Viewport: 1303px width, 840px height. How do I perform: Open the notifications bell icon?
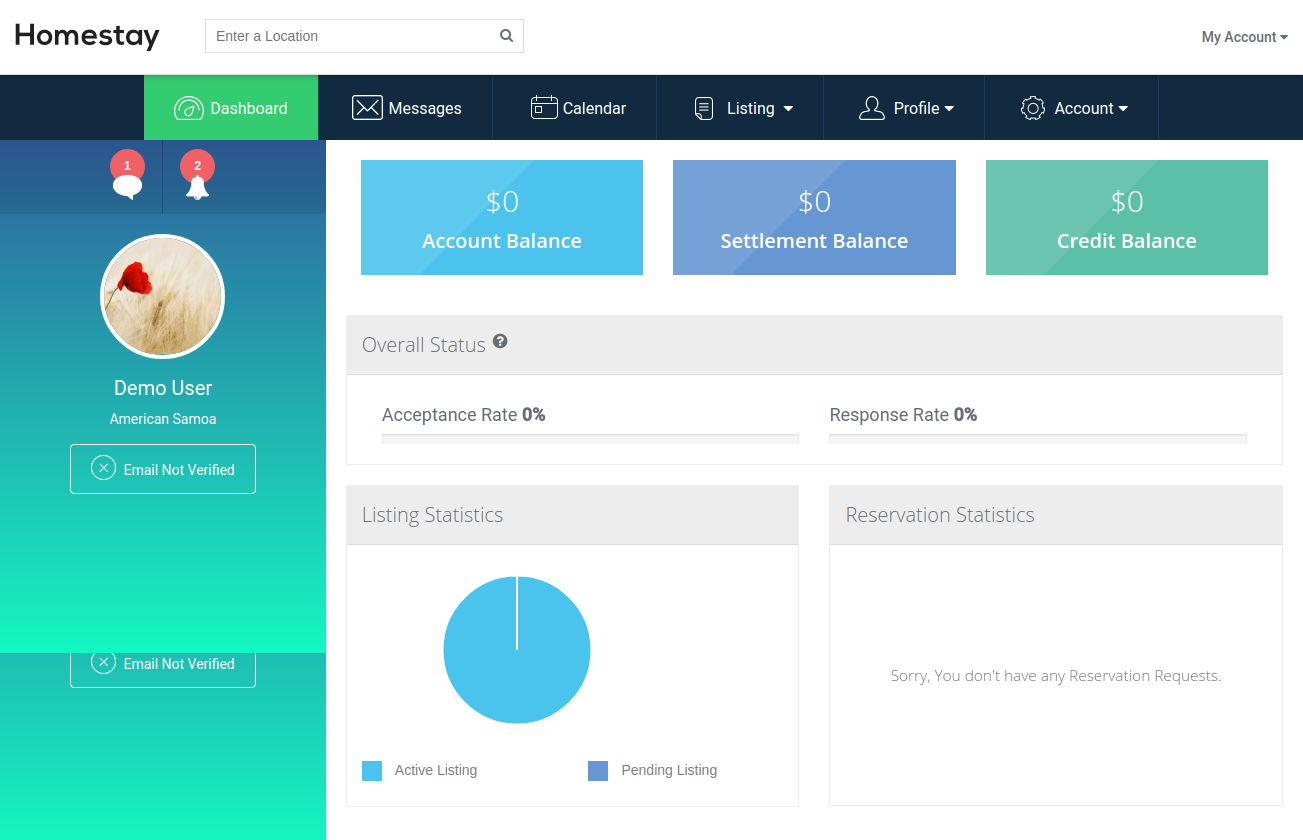197,187
